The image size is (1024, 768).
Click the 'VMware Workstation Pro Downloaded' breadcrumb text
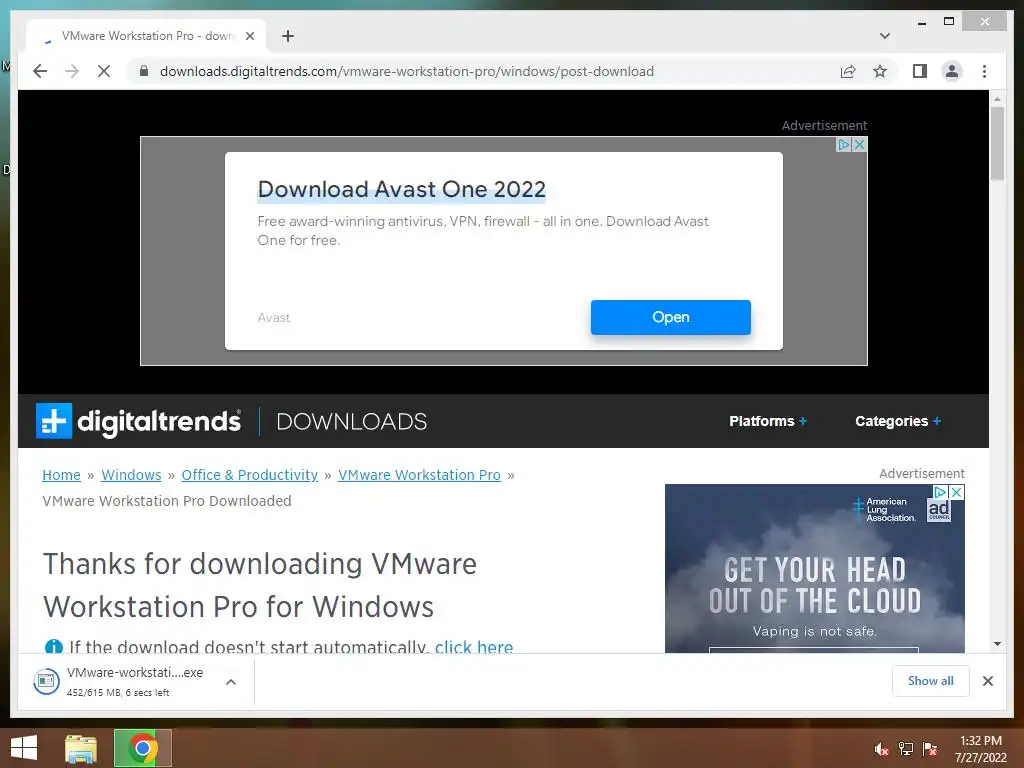167,501
